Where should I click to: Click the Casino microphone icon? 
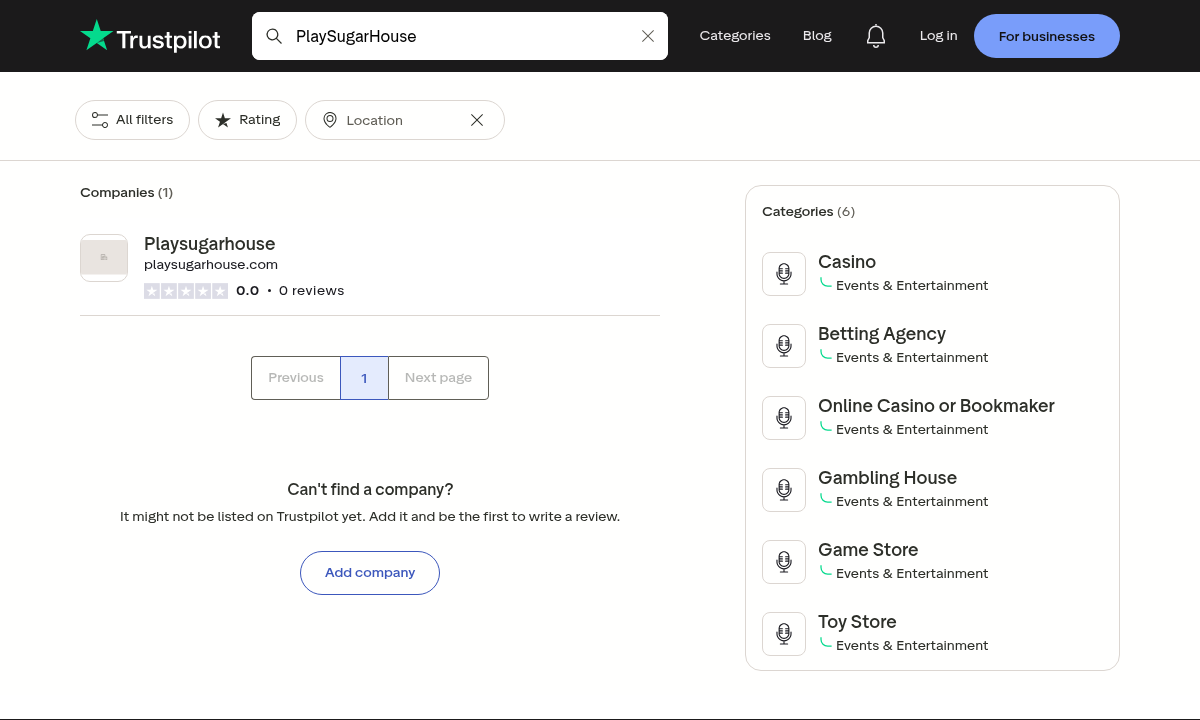click(784, 274)
